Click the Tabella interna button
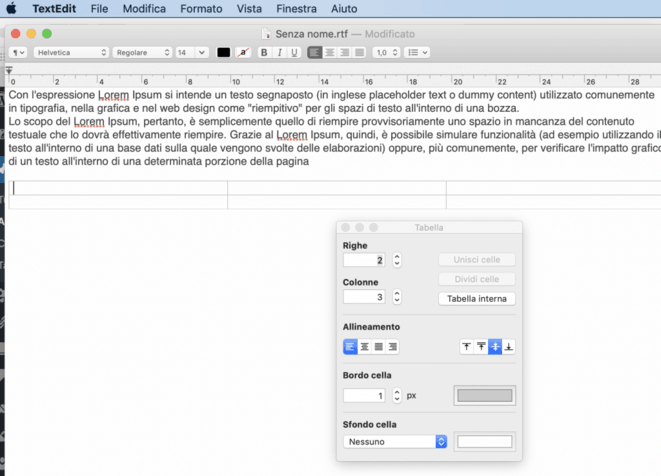 click(x=477, y=298)
